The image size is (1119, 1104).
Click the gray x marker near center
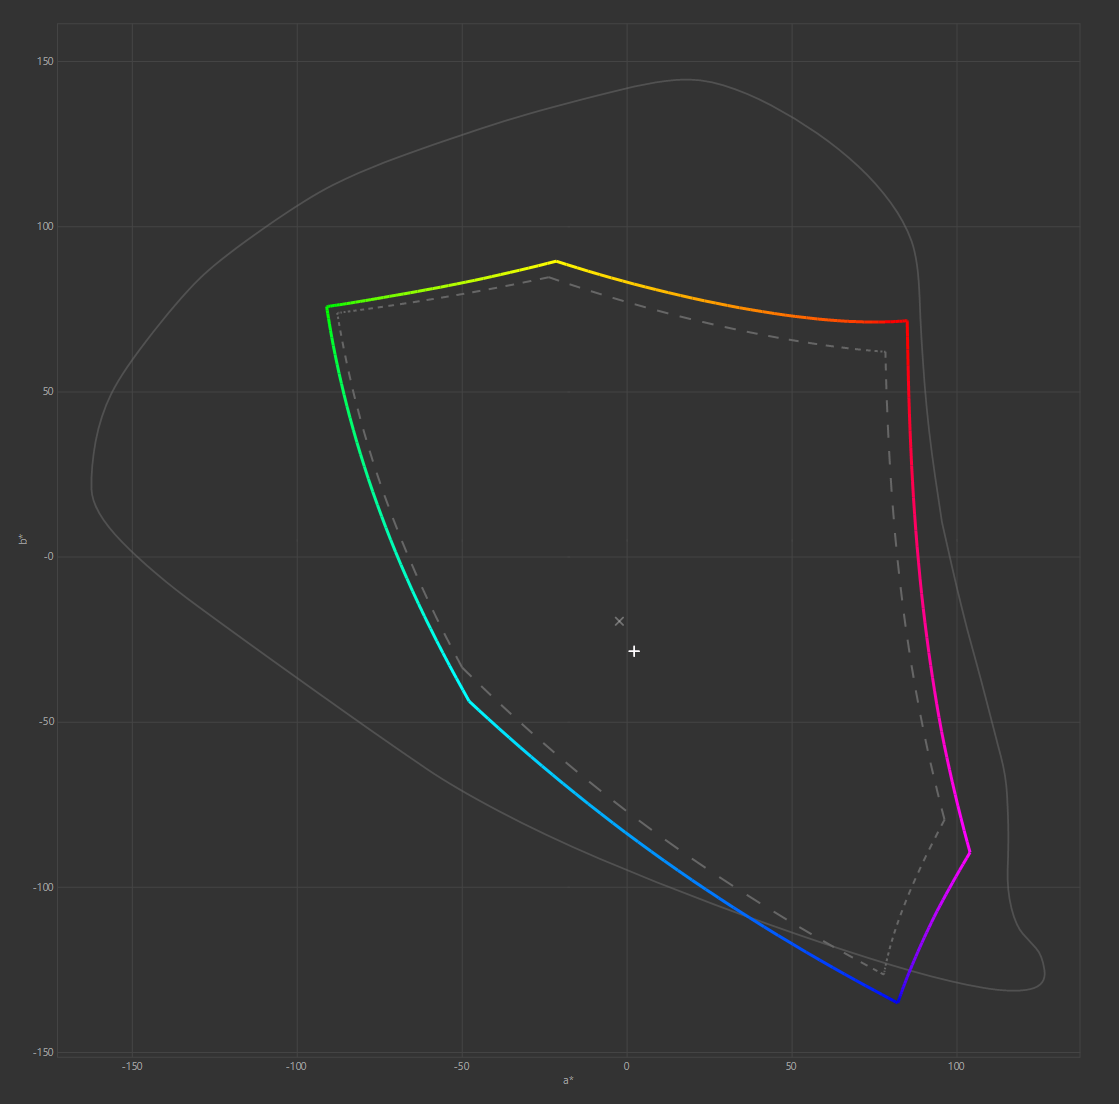(619, 622)
